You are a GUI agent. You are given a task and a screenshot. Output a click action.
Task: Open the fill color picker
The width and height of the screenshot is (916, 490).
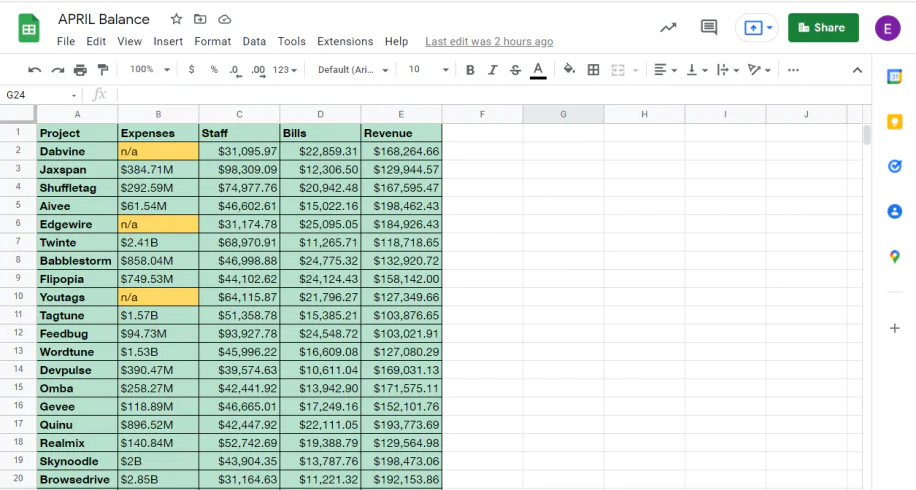(x=569, y=69)
